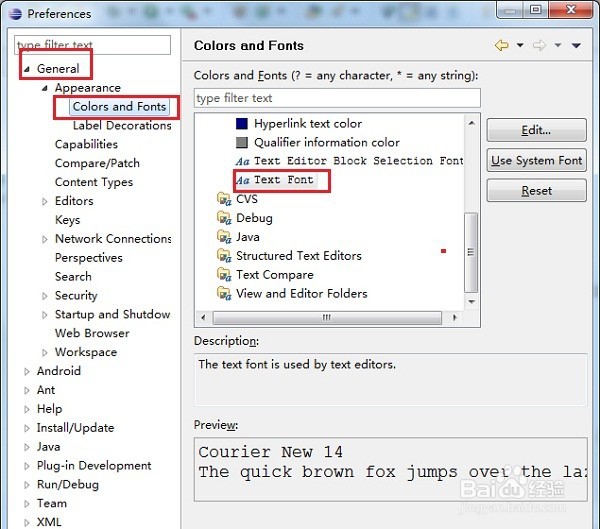Click Use System Font button

536,160
